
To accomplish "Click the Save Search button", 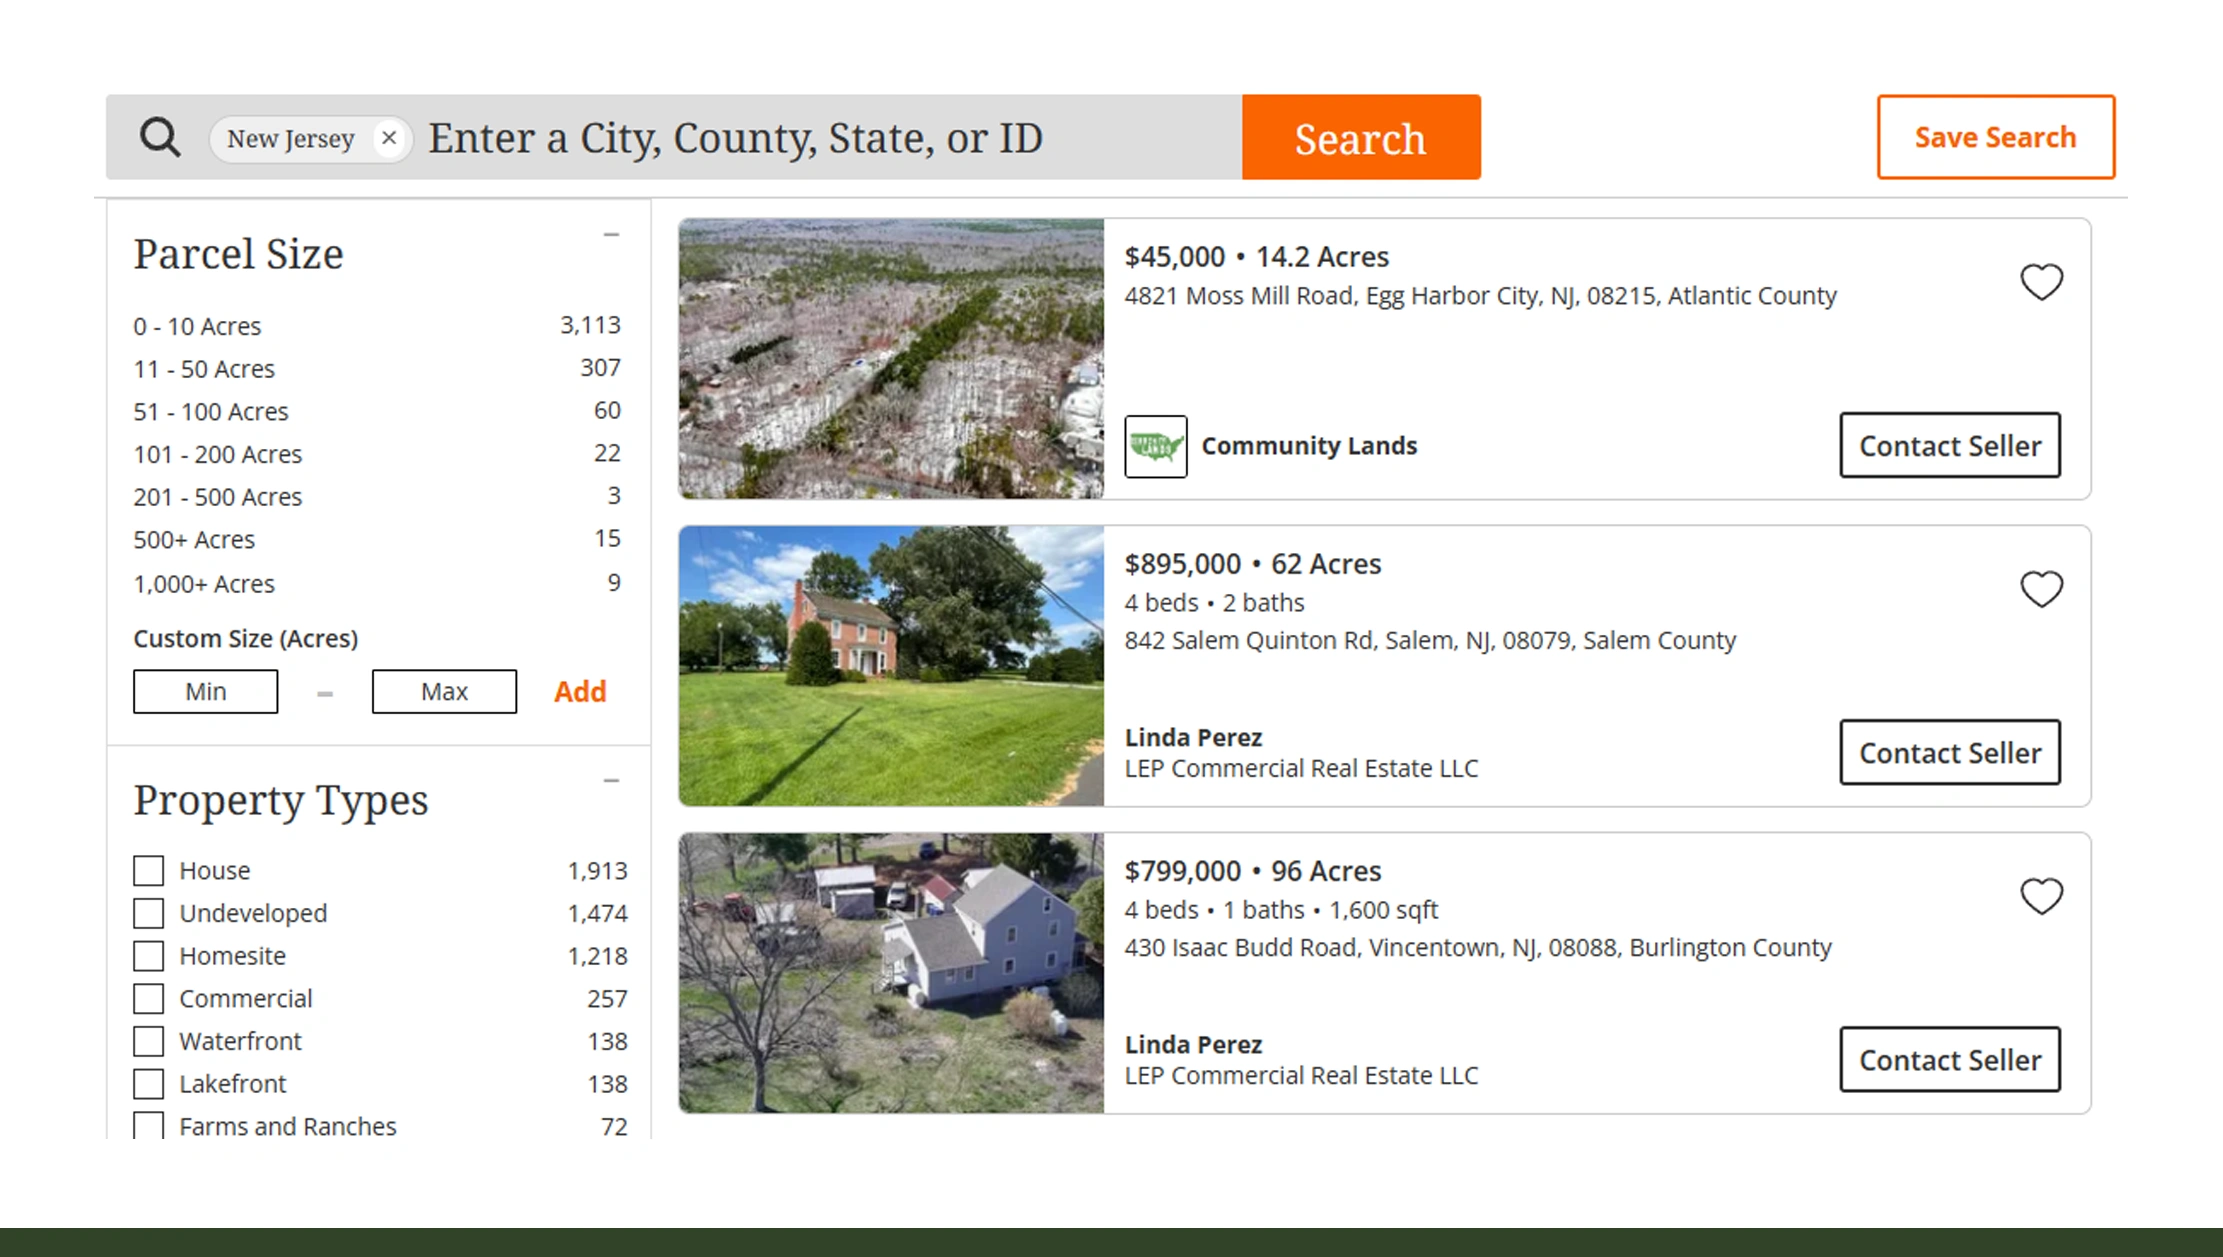I will [x=1995, y=137].
